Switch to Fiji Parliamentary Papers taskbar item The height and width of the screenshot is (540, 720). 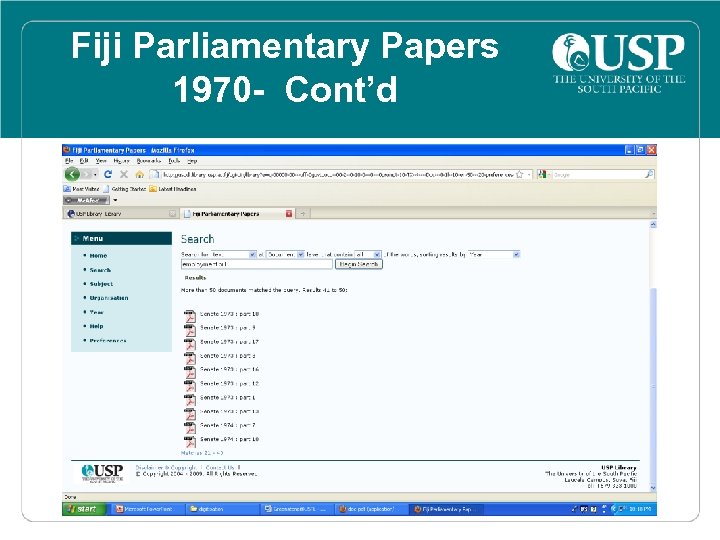[445, 509]
